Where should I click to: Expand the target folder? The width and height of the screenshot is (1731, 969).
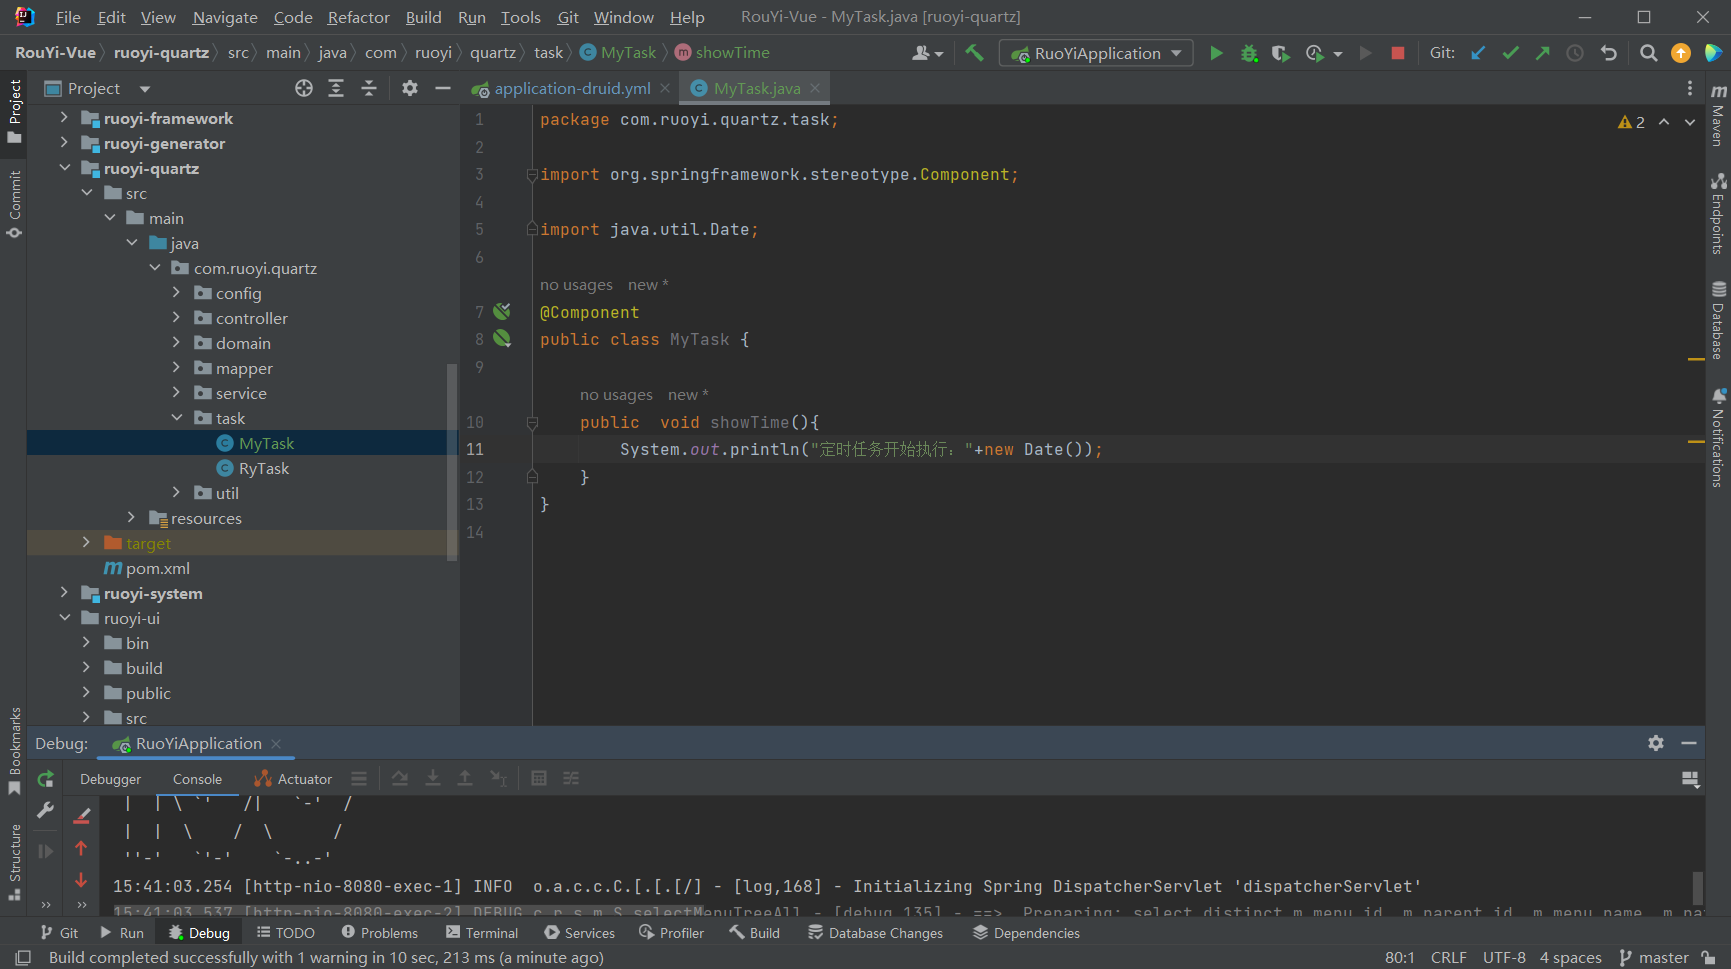click(x=87, y=543)
